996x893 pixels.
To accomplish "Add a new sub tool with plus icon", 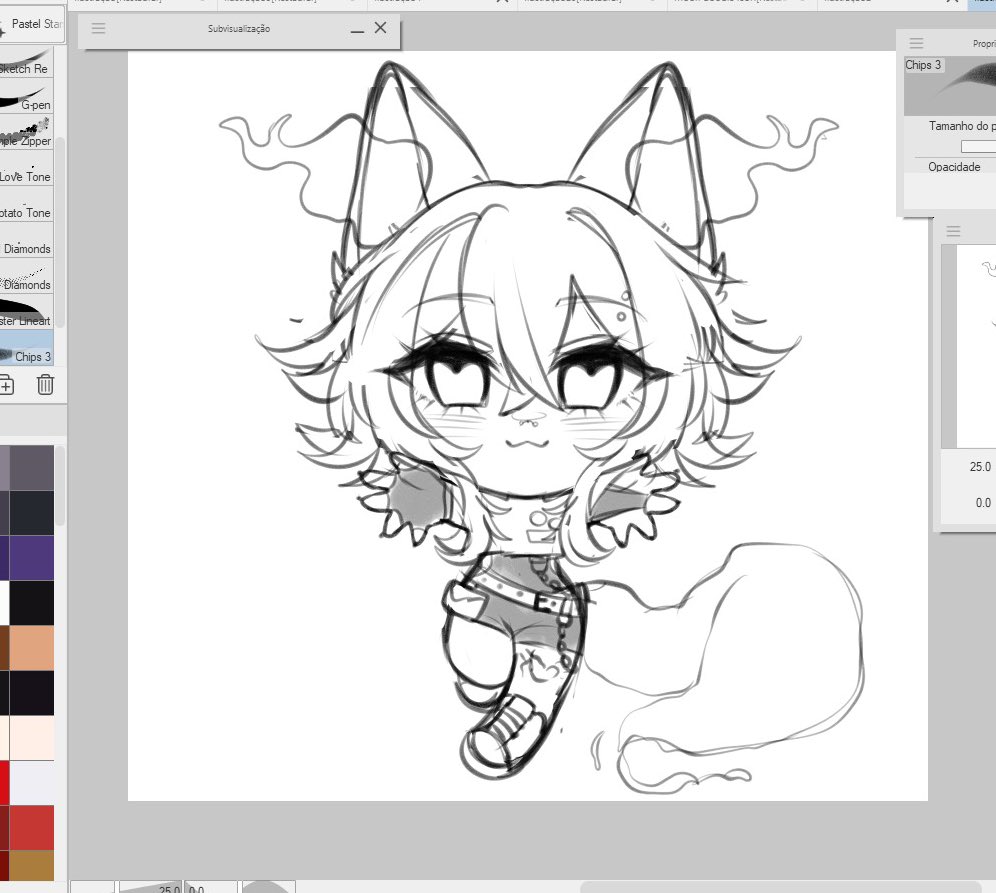I will pyautogui.click(x=6, y=385).
